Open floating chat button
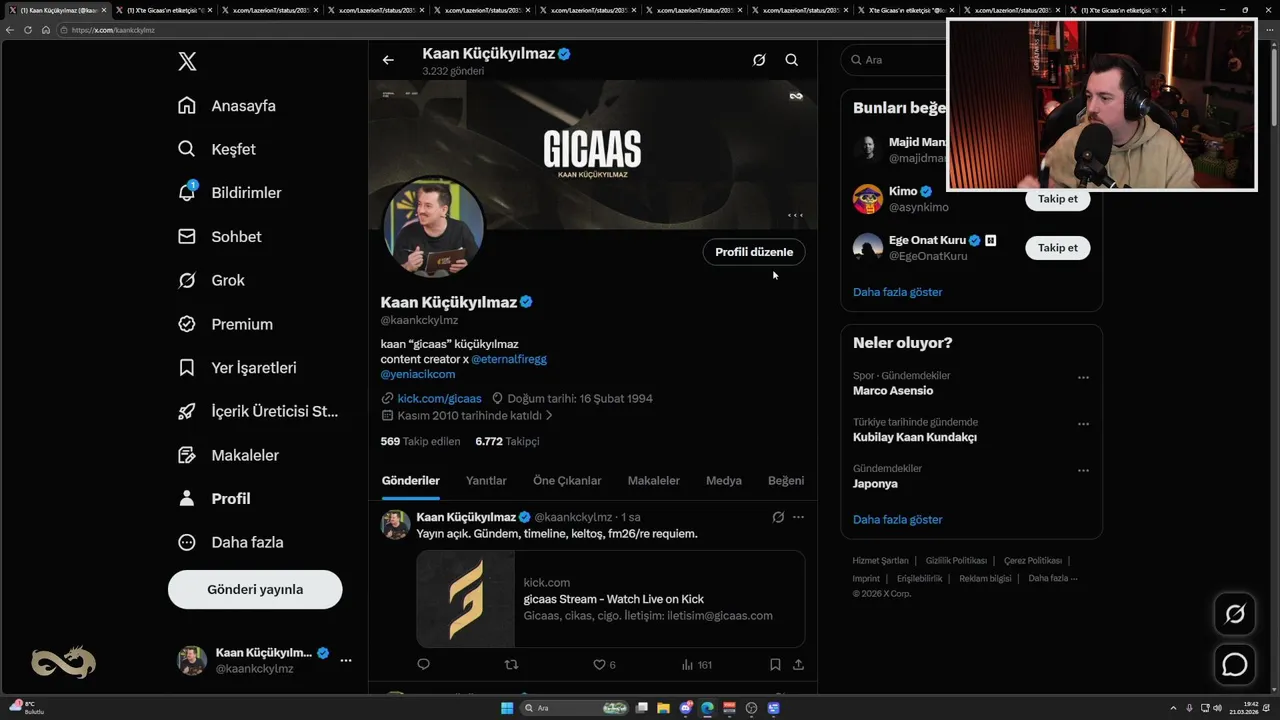 point(1235,664)
